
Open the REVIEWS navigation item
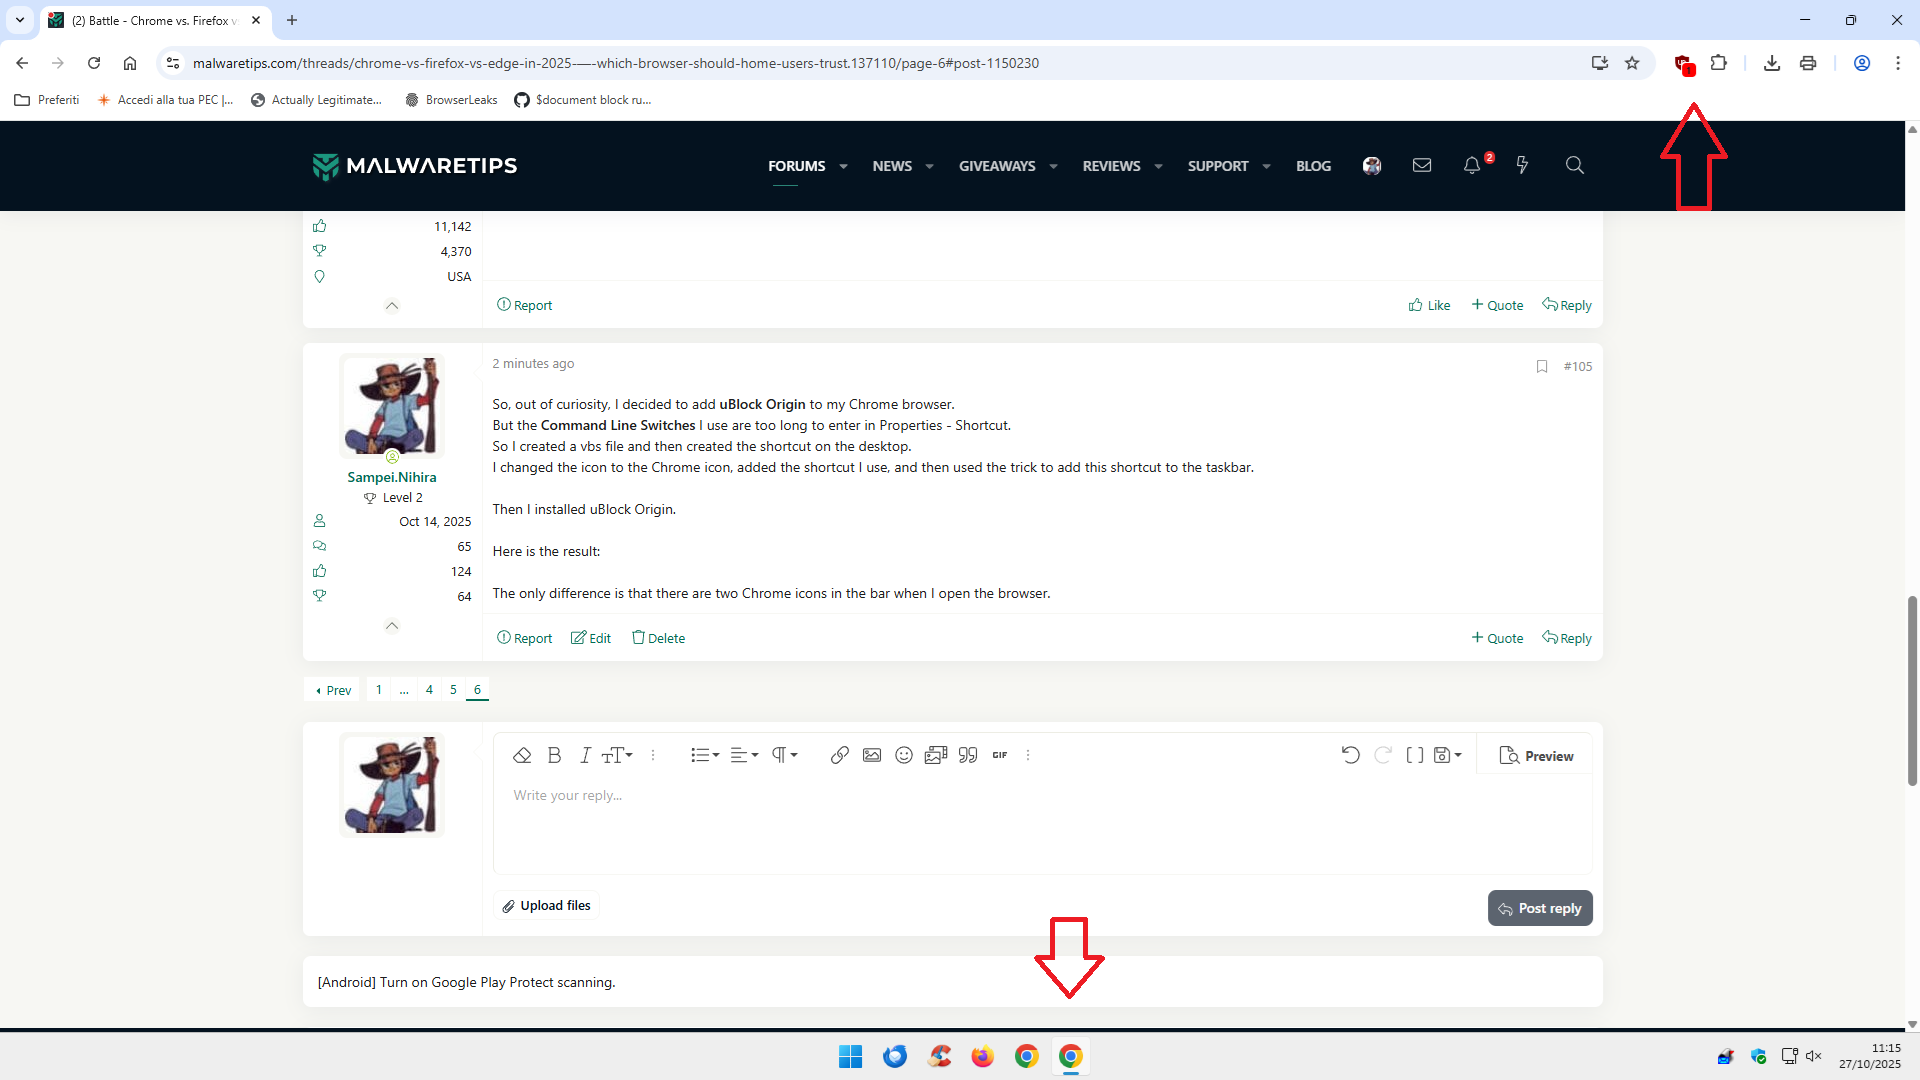click(1111, 166)
